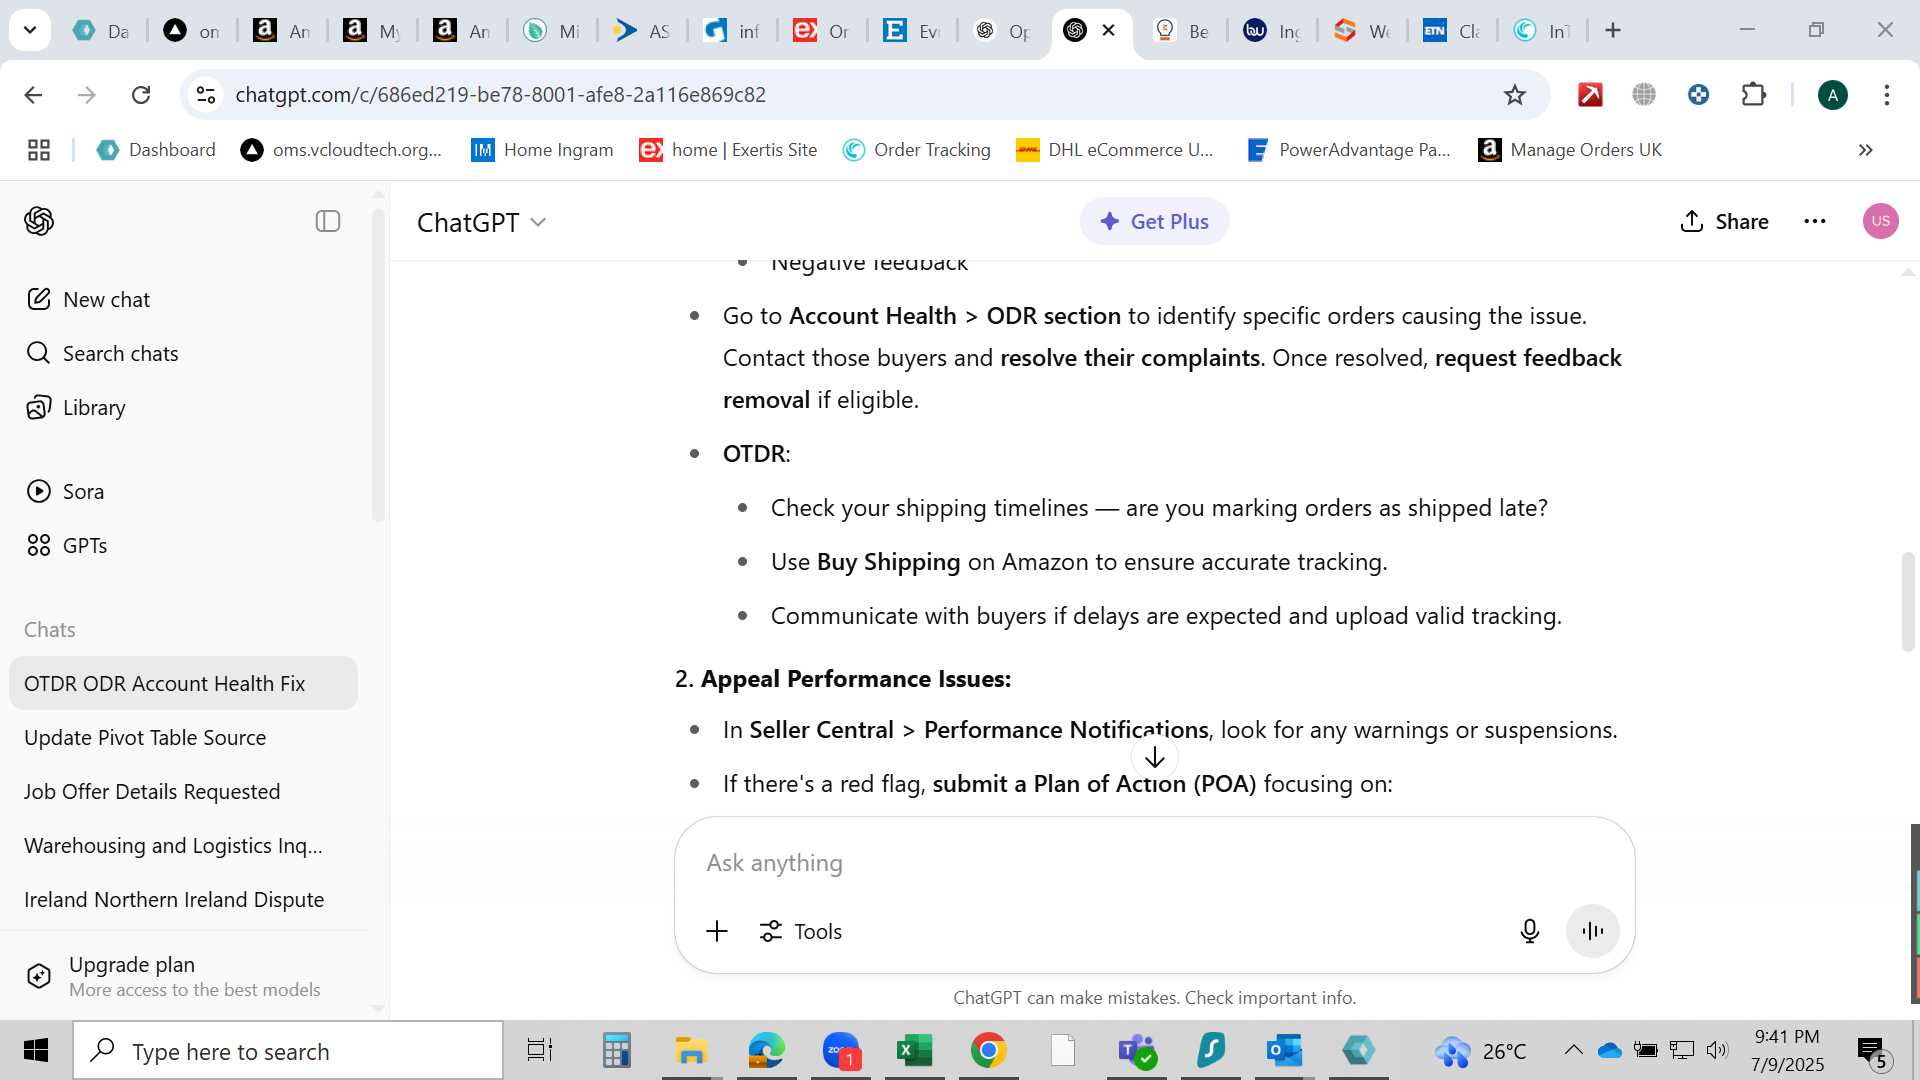1920x1080 pixels.
Task: Open the Job Offer Details Requested chat
Action: point(183,791)
